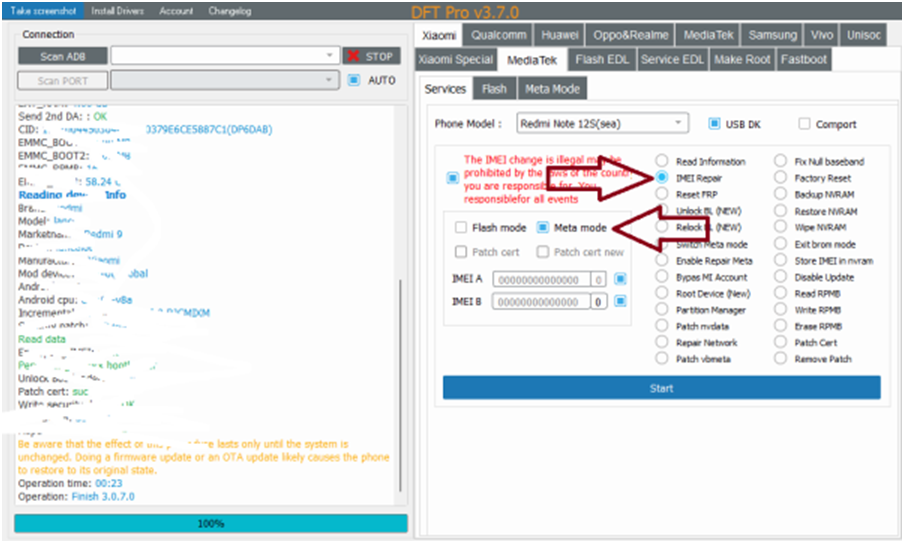The width and height of the screenshot is (904, 543).
Task: Select Repair Network option
Action: click(x=662, y=342)
